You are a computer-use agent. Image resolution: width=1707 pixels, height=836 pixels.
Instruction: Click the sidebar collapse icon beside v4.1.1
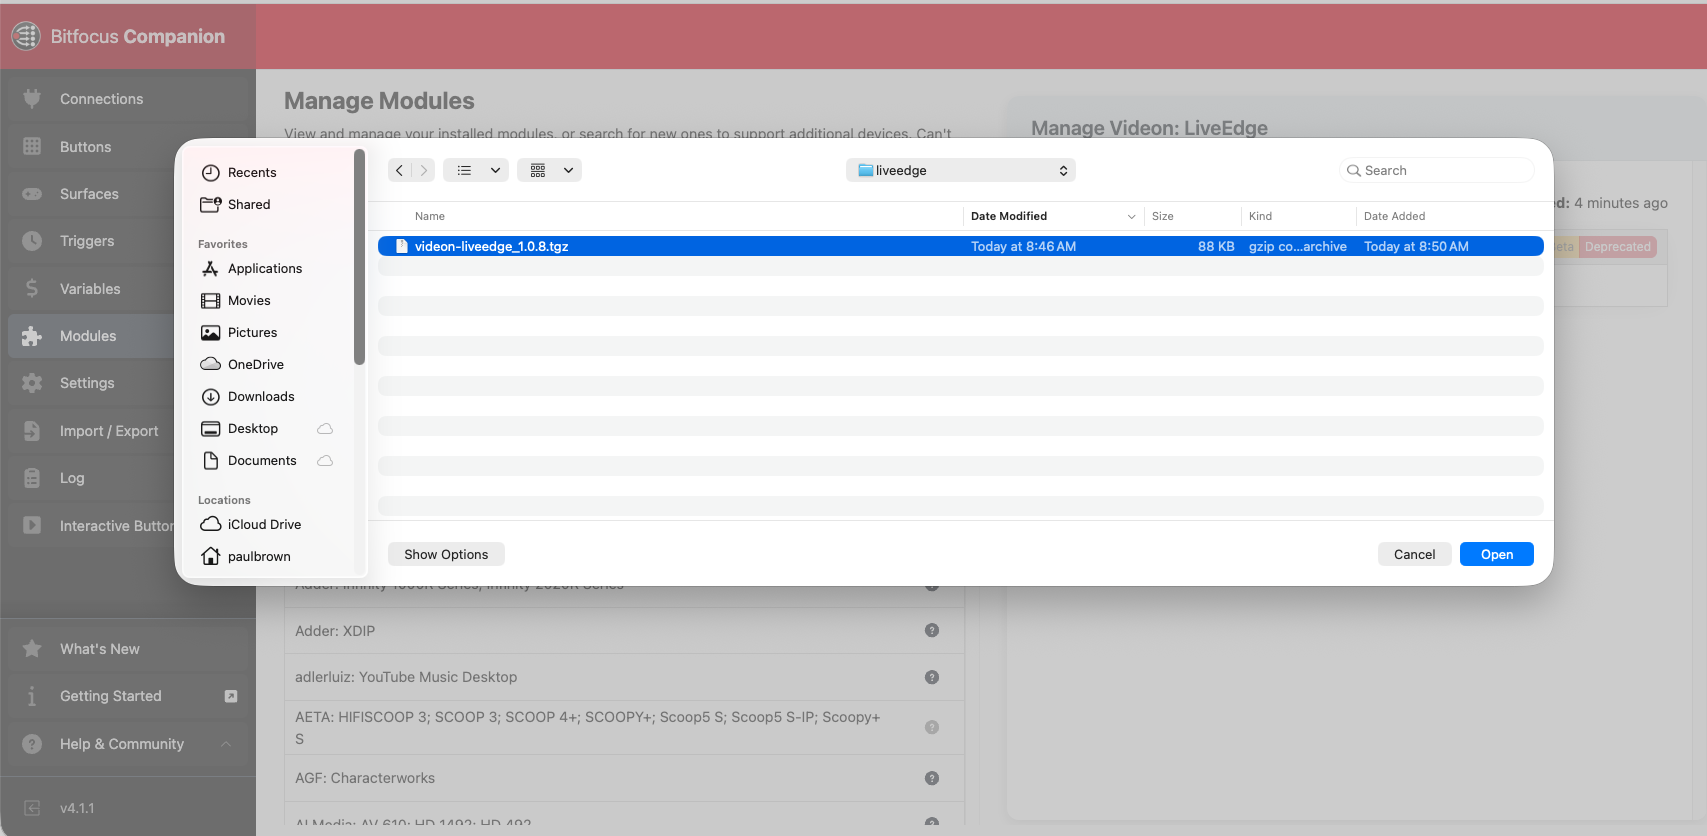[32, 808]
